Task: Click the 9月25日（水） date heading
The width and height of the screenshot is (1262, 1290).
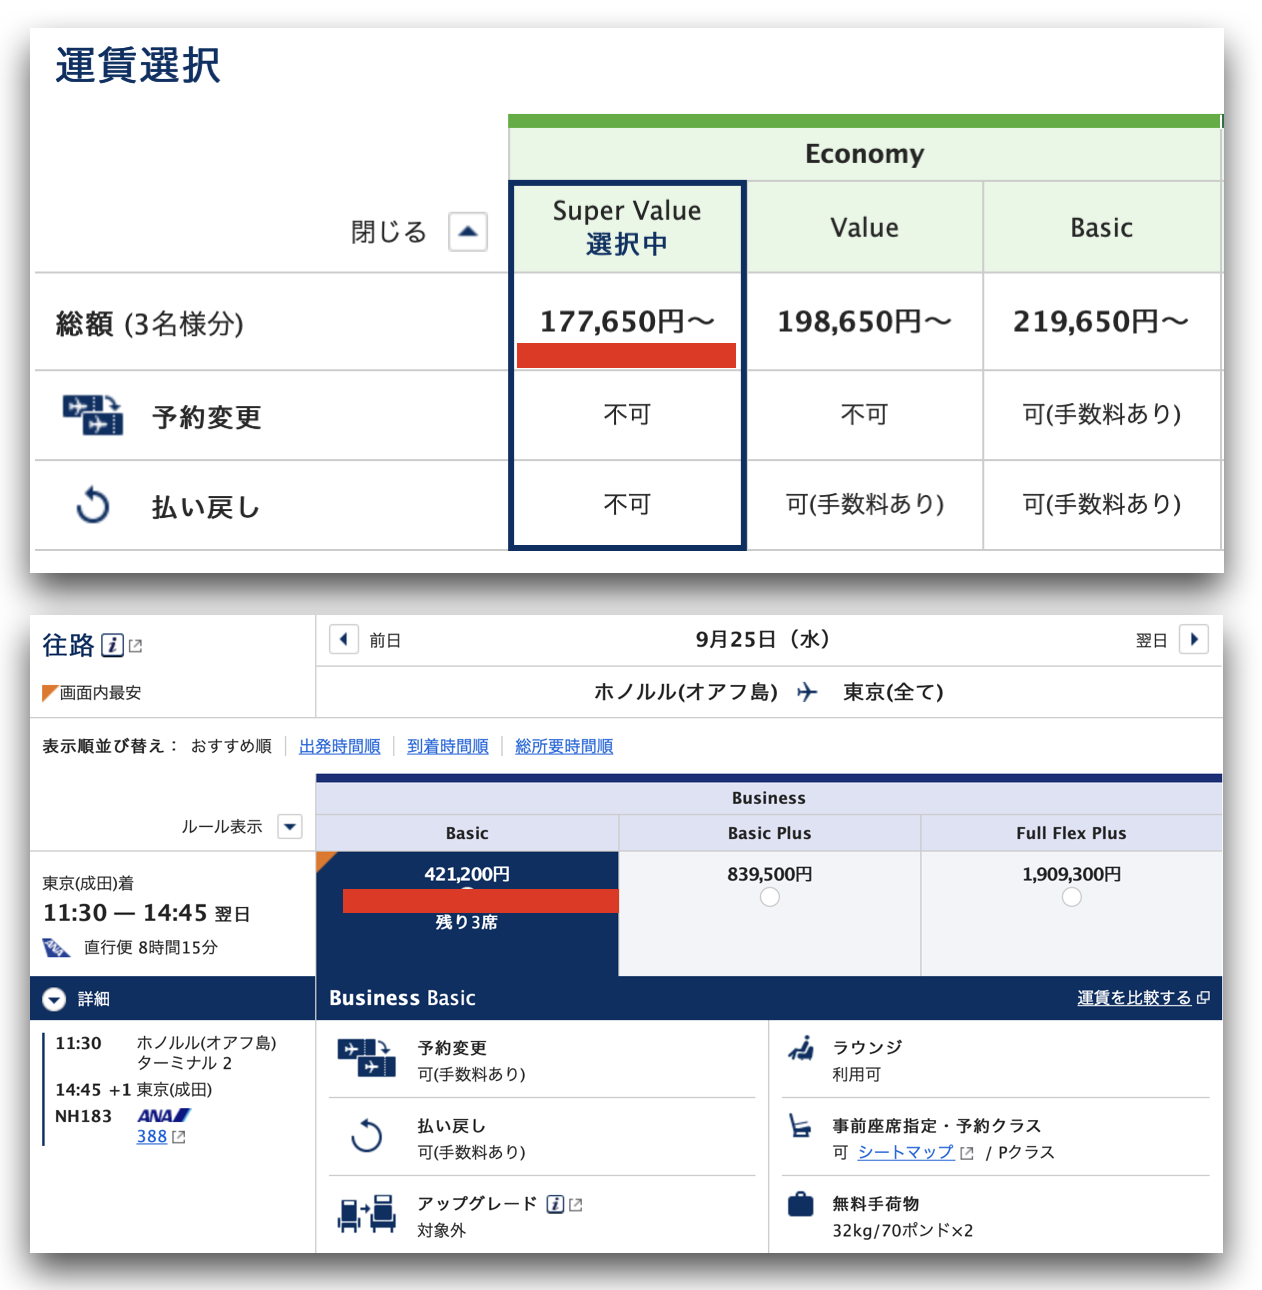Action: click(x=763, y=639)
